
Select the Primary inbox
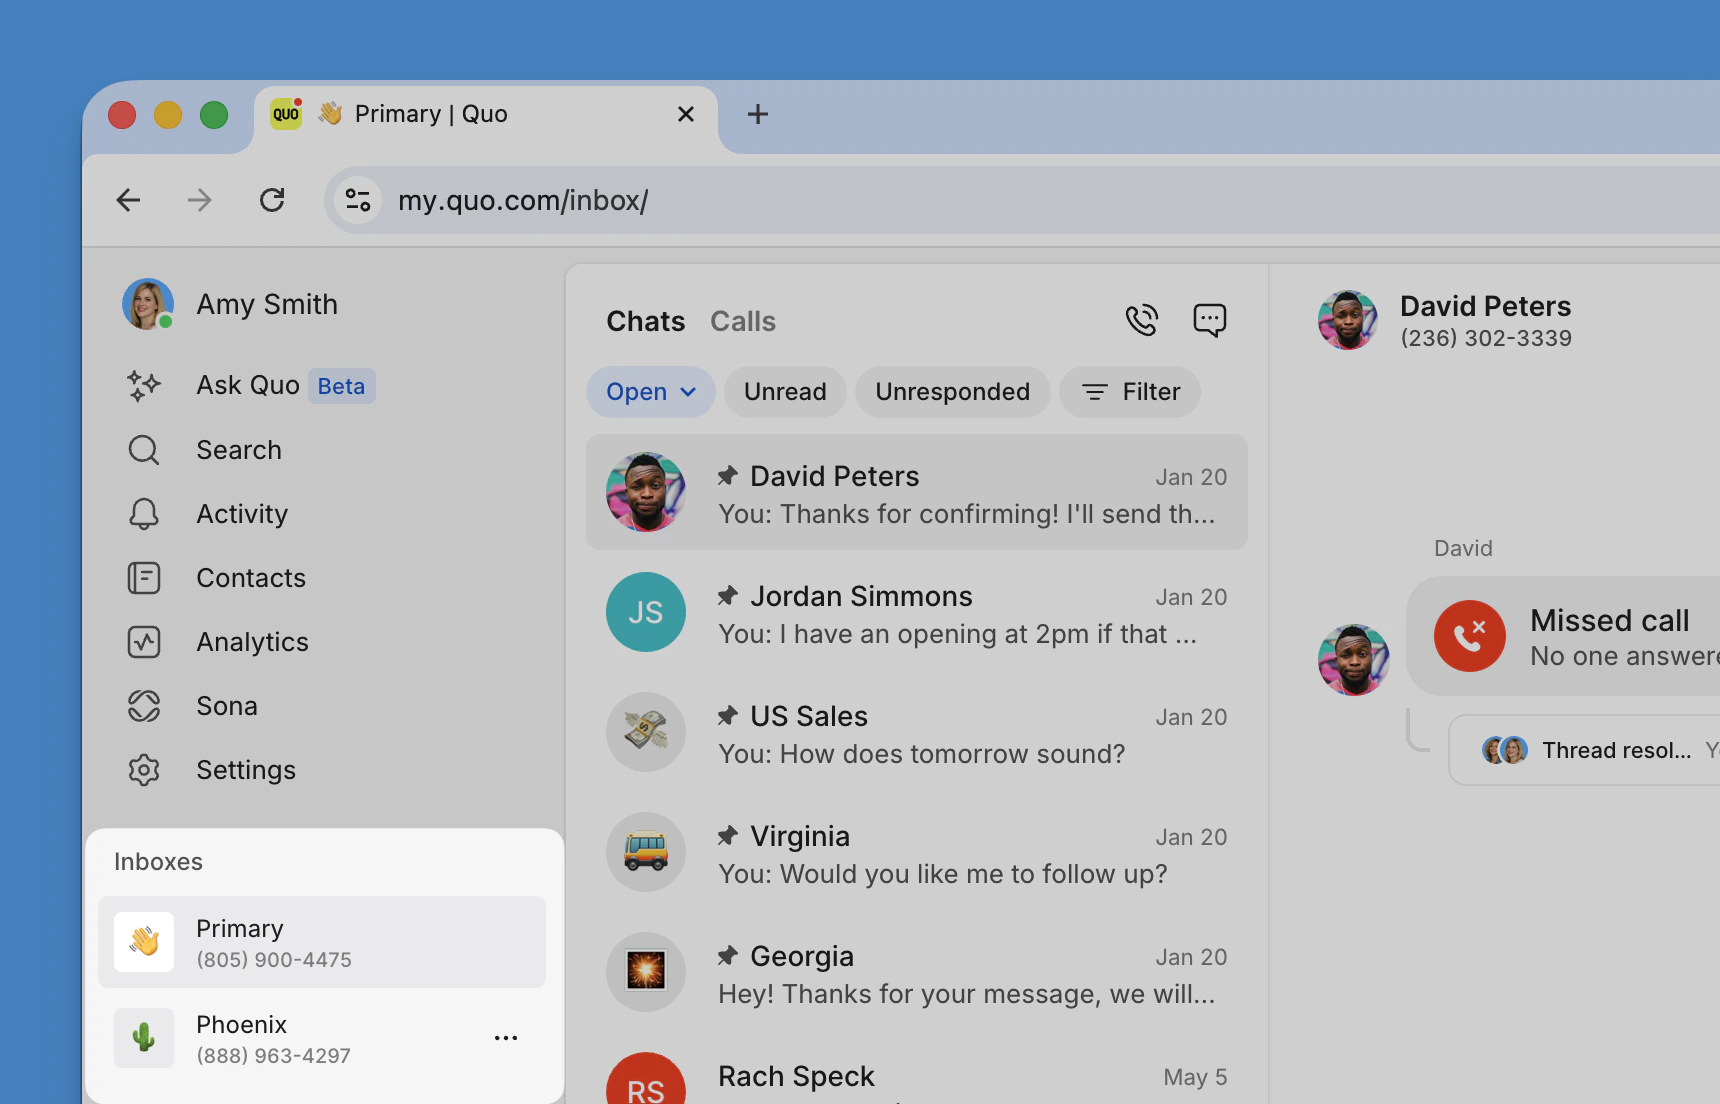pos(322,942)
